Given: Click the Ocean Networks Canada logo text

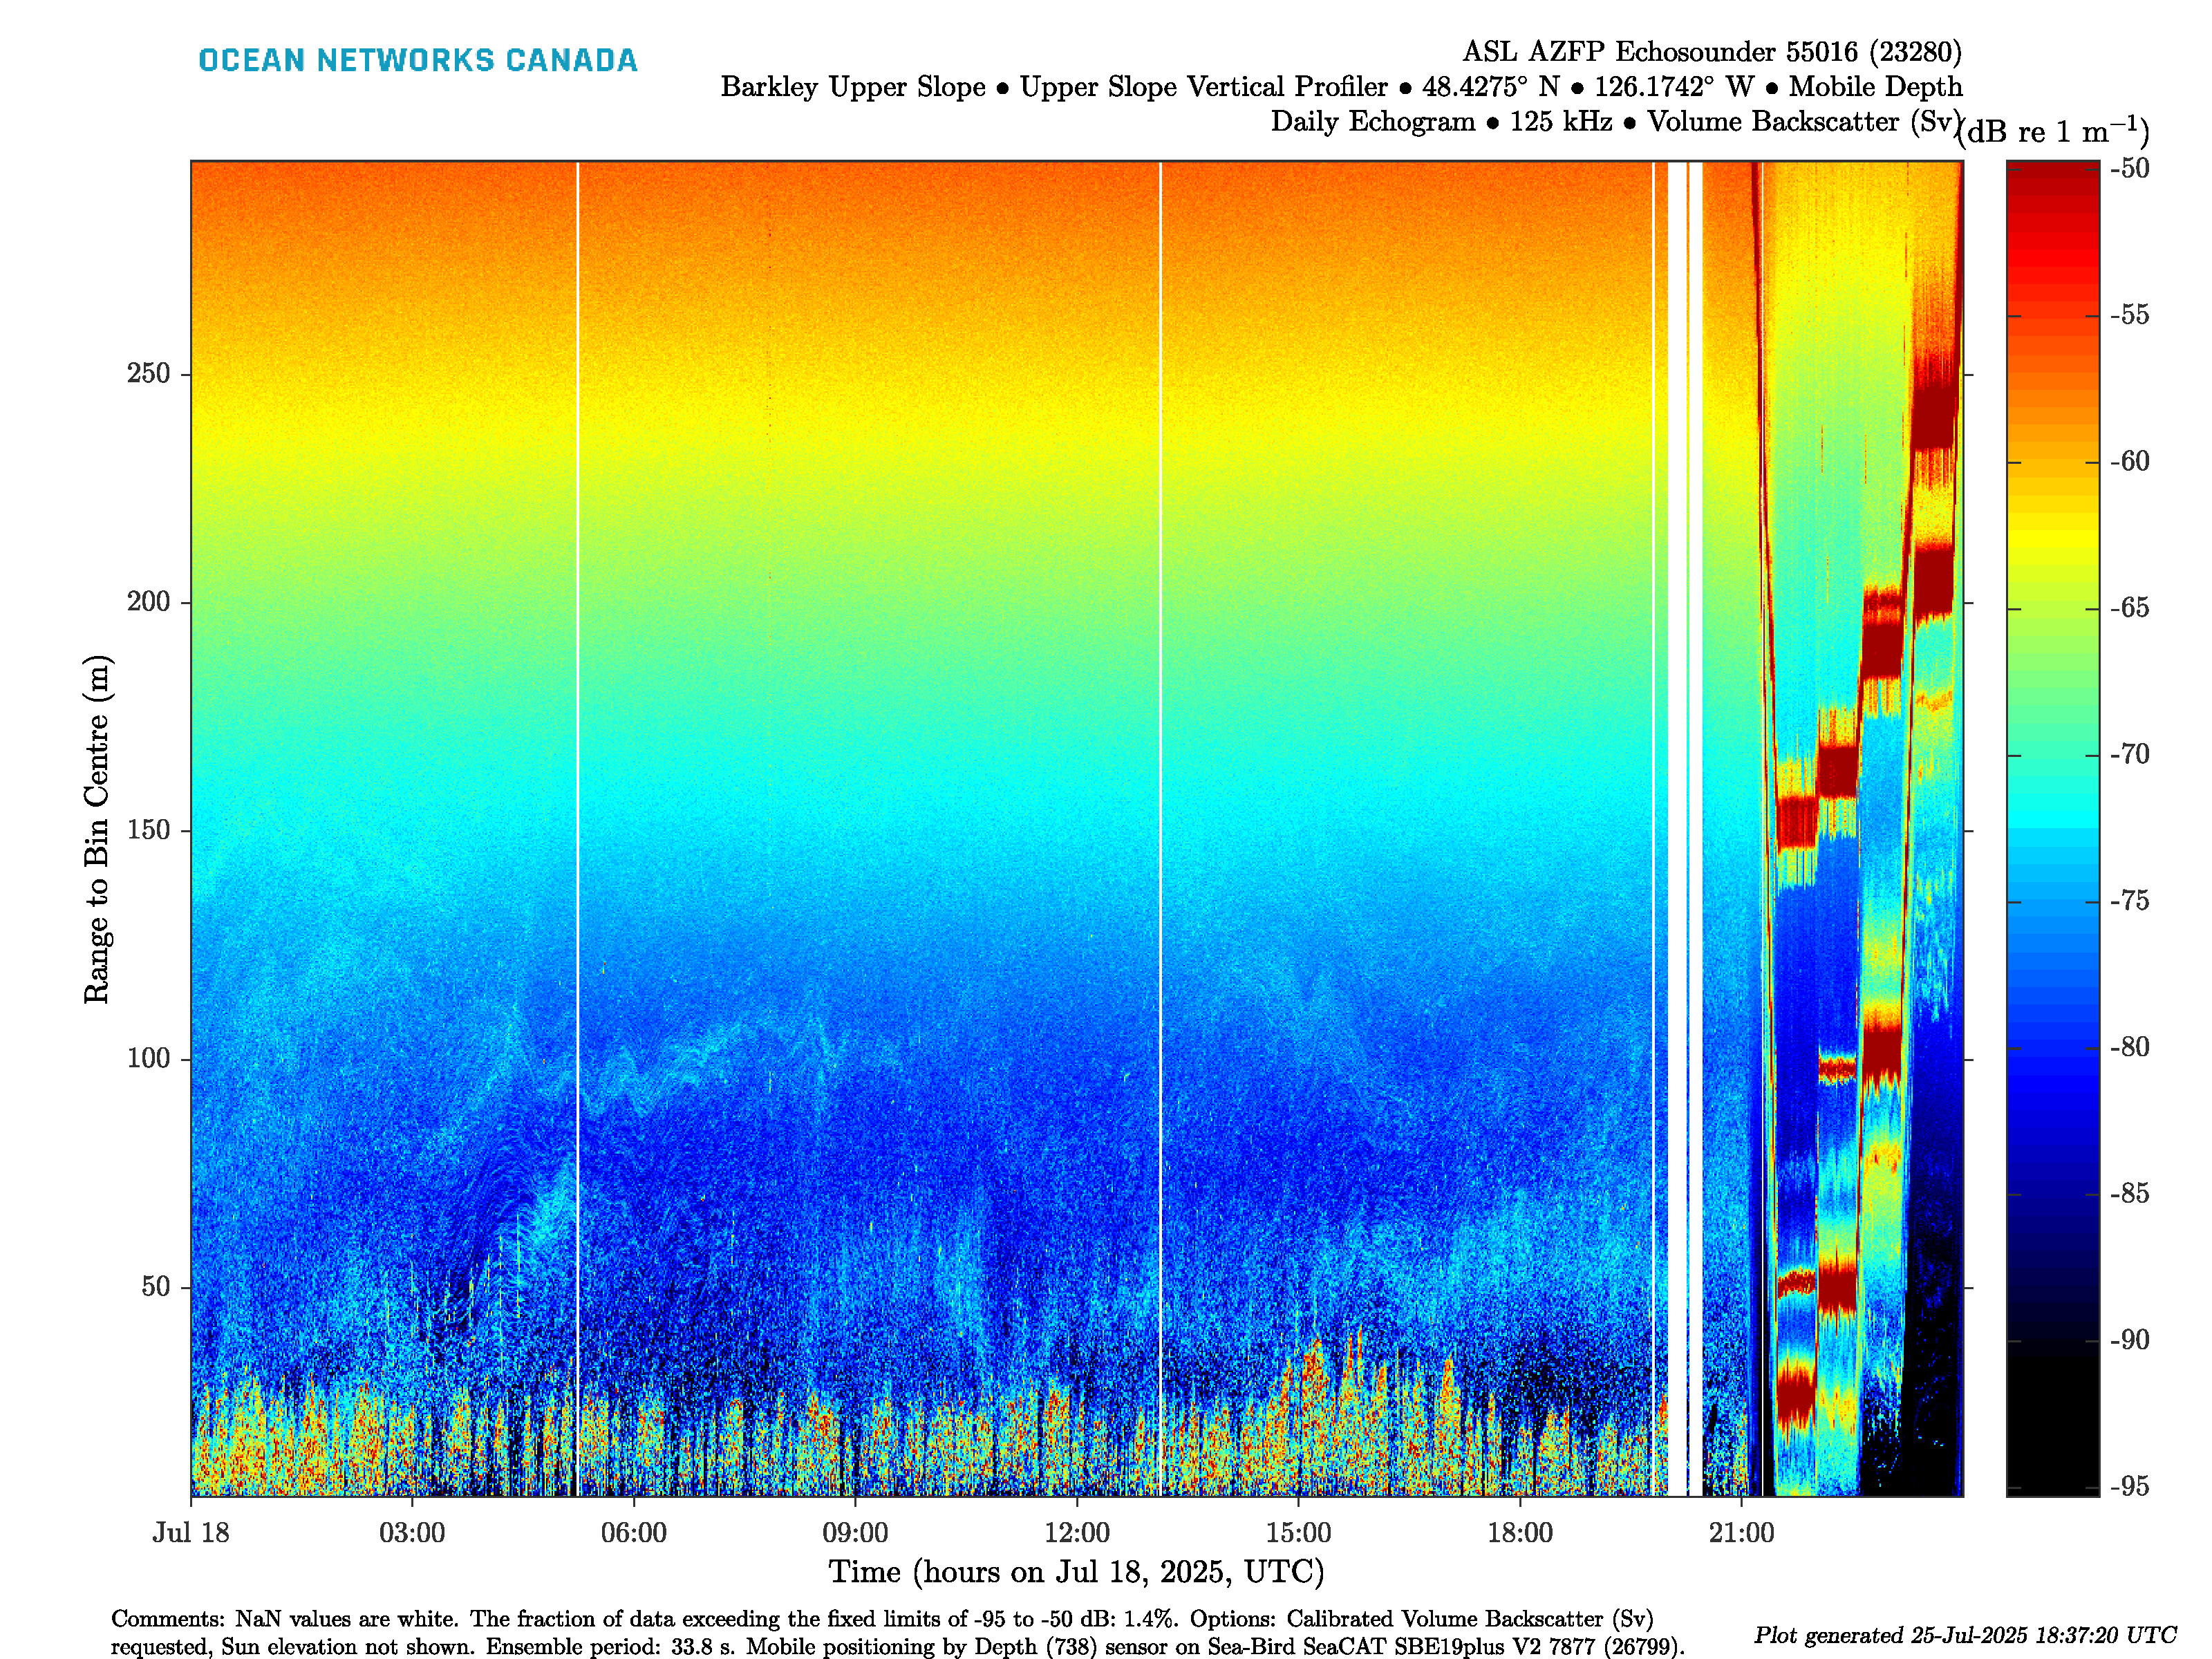Looking at the screenshot, I should [x=418, y=60].
